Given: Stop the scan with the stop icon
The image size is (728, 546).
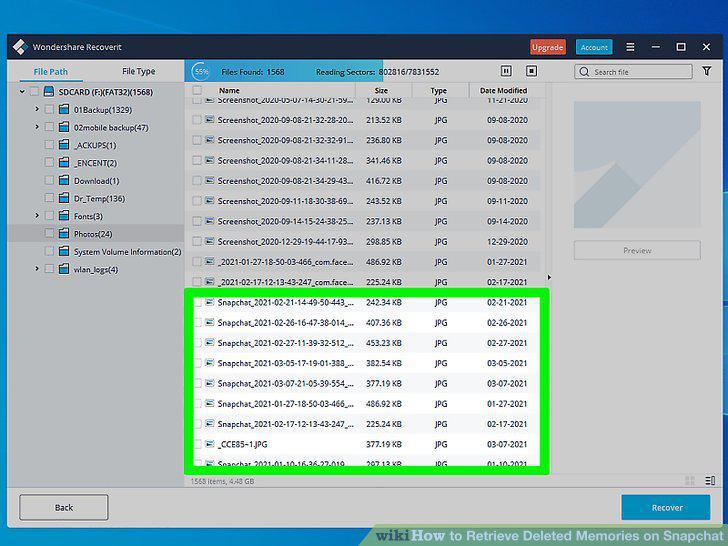Looking at the screenshot, I should [x=531, y=71].
